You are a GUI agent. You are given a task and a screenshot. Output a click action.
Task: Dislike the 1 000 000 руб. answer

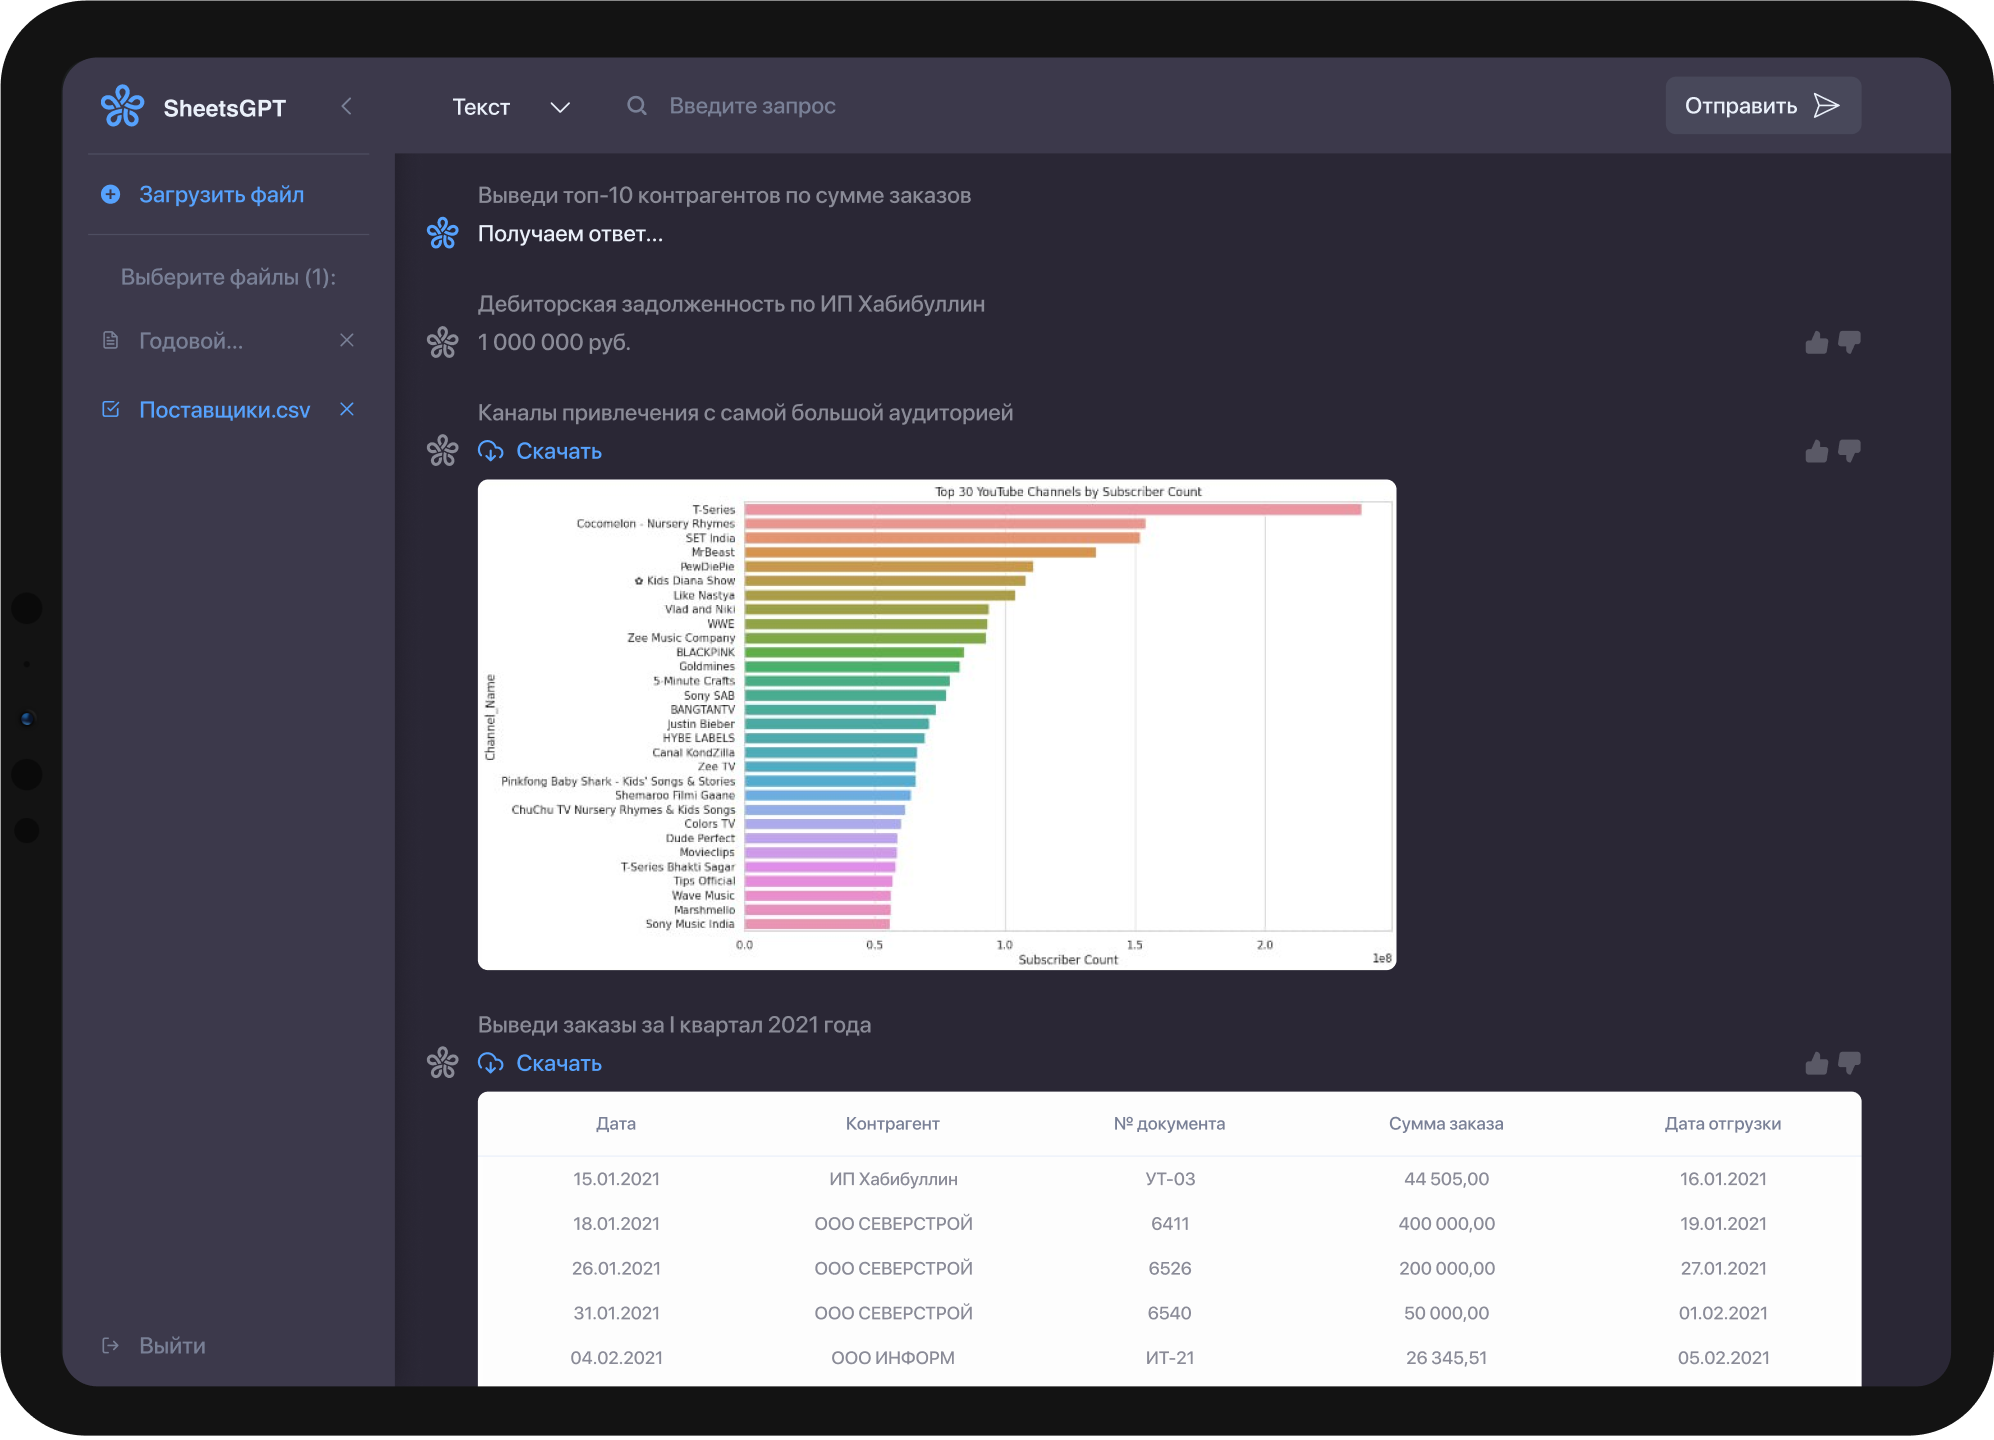(x=1850, y=343)
